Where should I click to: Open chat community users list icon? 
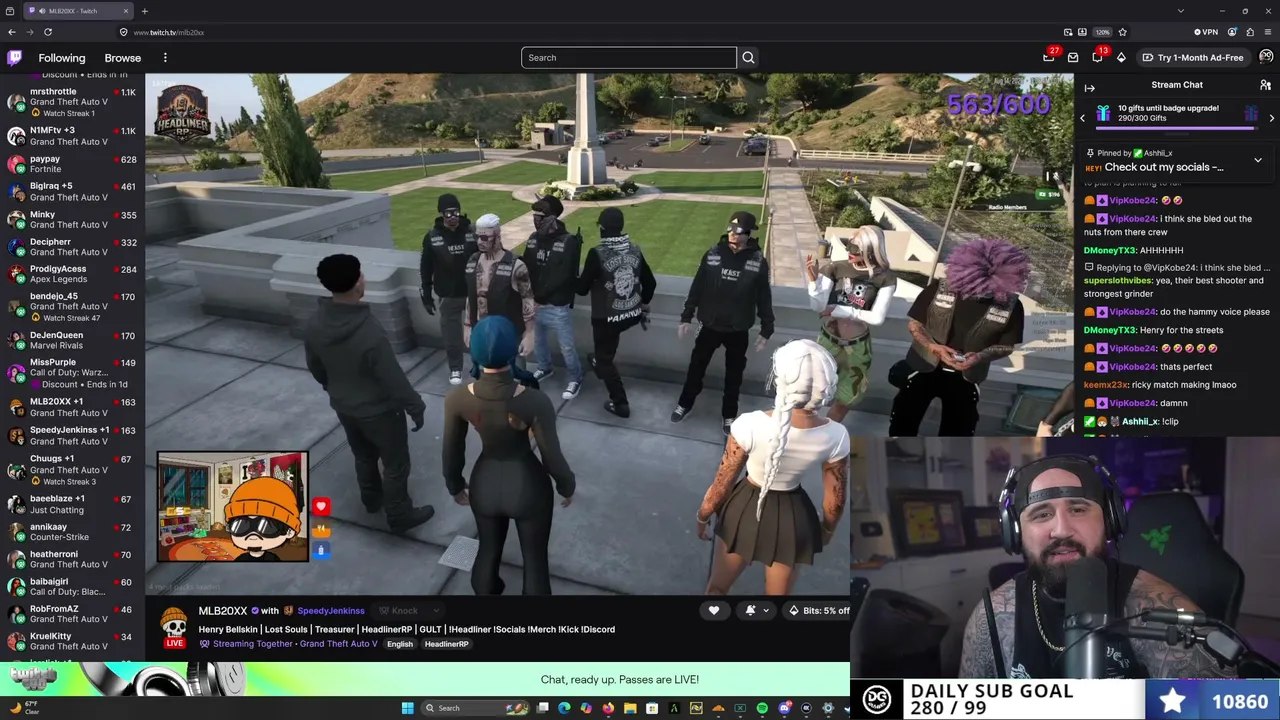[1265, 85]
